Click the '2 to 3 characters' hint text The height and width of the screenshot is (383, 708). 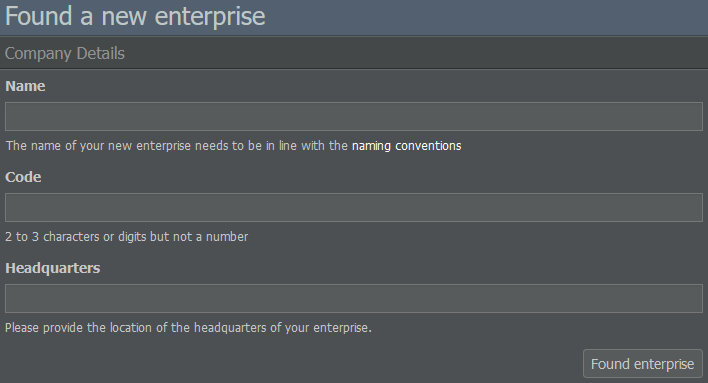pos(126,237)
